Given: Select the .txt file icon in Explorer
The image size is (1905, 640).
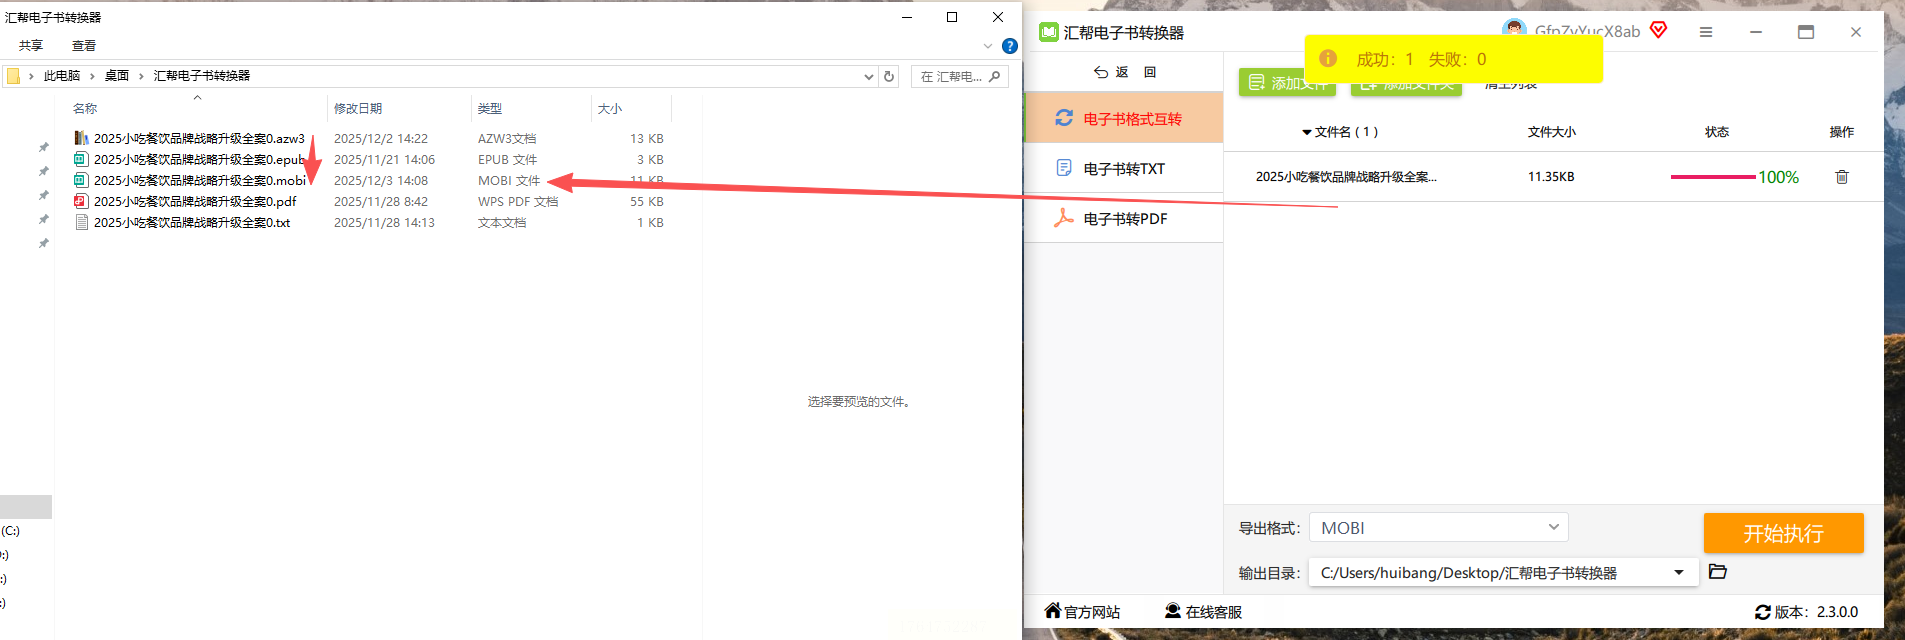Looking at the screenshot, I should (81, 222).
